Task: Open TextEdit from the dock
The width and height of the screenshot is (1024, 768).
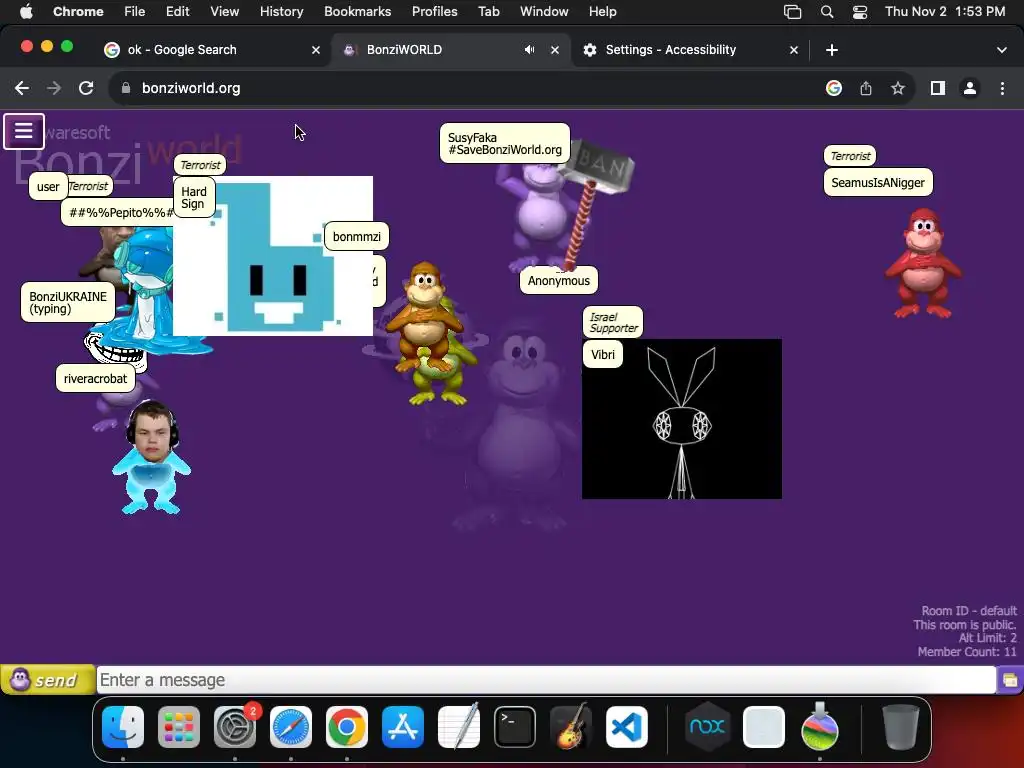Action: [x=459, y=727]
